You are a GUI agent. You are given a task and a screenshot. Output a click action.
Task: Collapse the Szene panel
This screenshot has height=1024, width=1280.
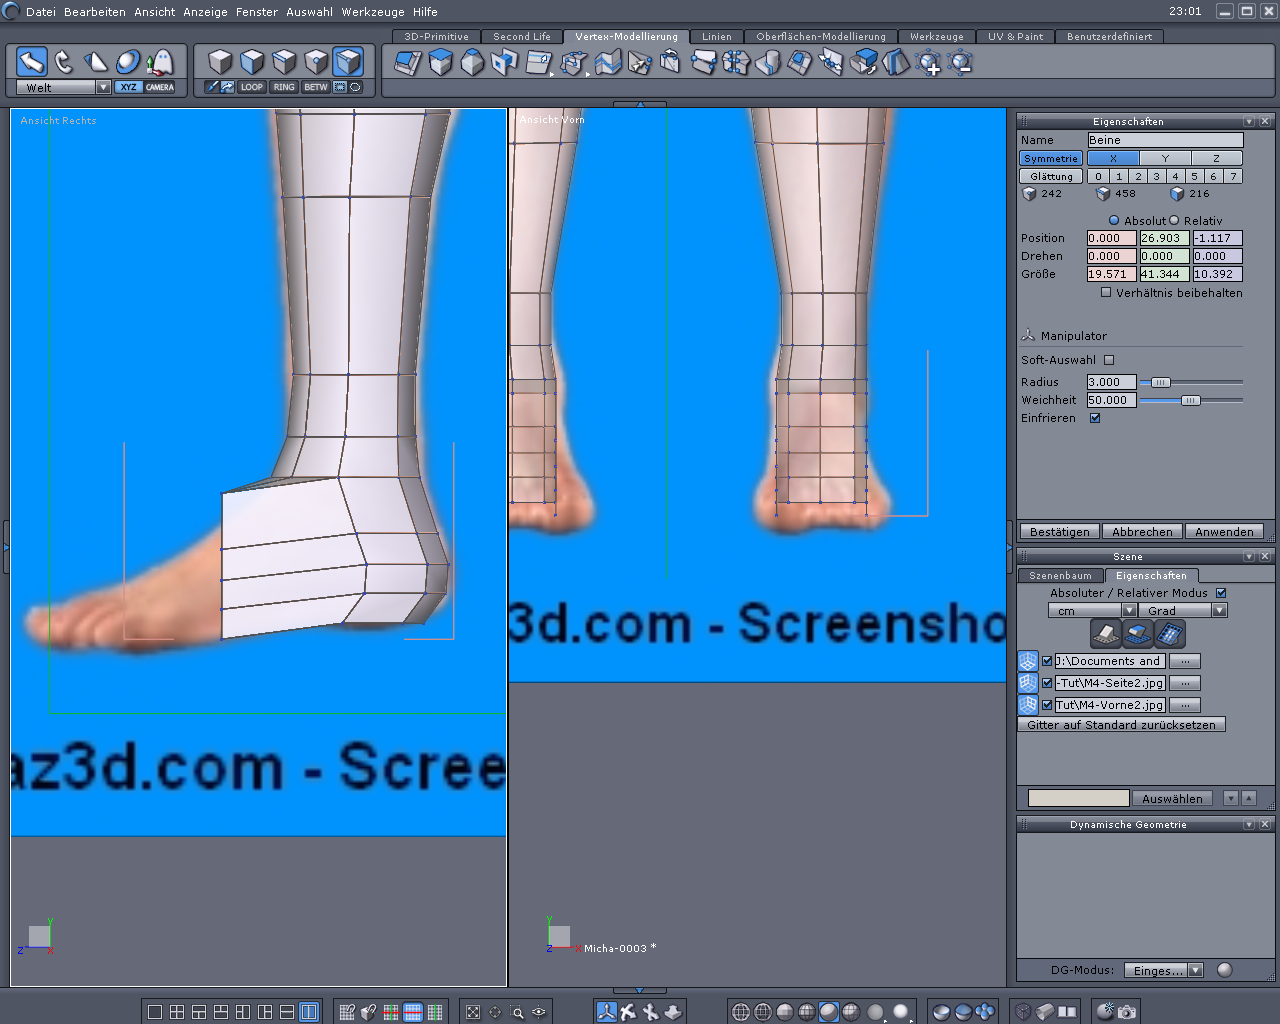point(1249,556)
